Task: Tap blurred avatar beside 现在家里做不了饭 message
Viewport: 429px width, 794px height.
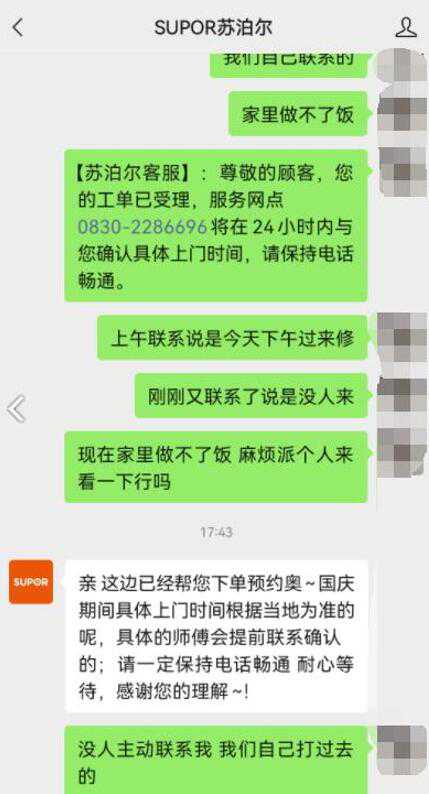Action: tap(403, 453)
